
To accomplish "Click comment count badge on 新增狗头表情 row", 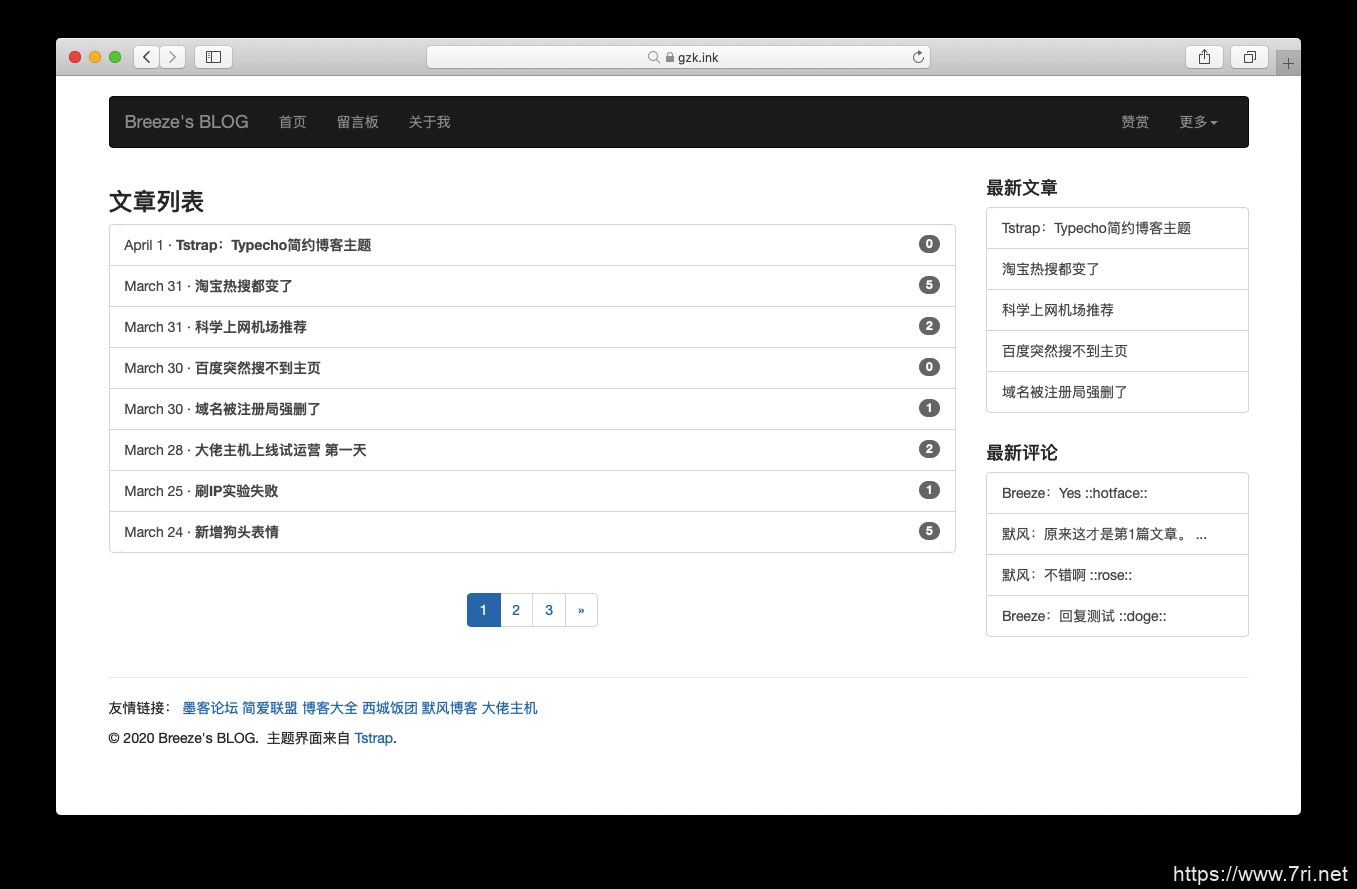I will click(929, 531).
